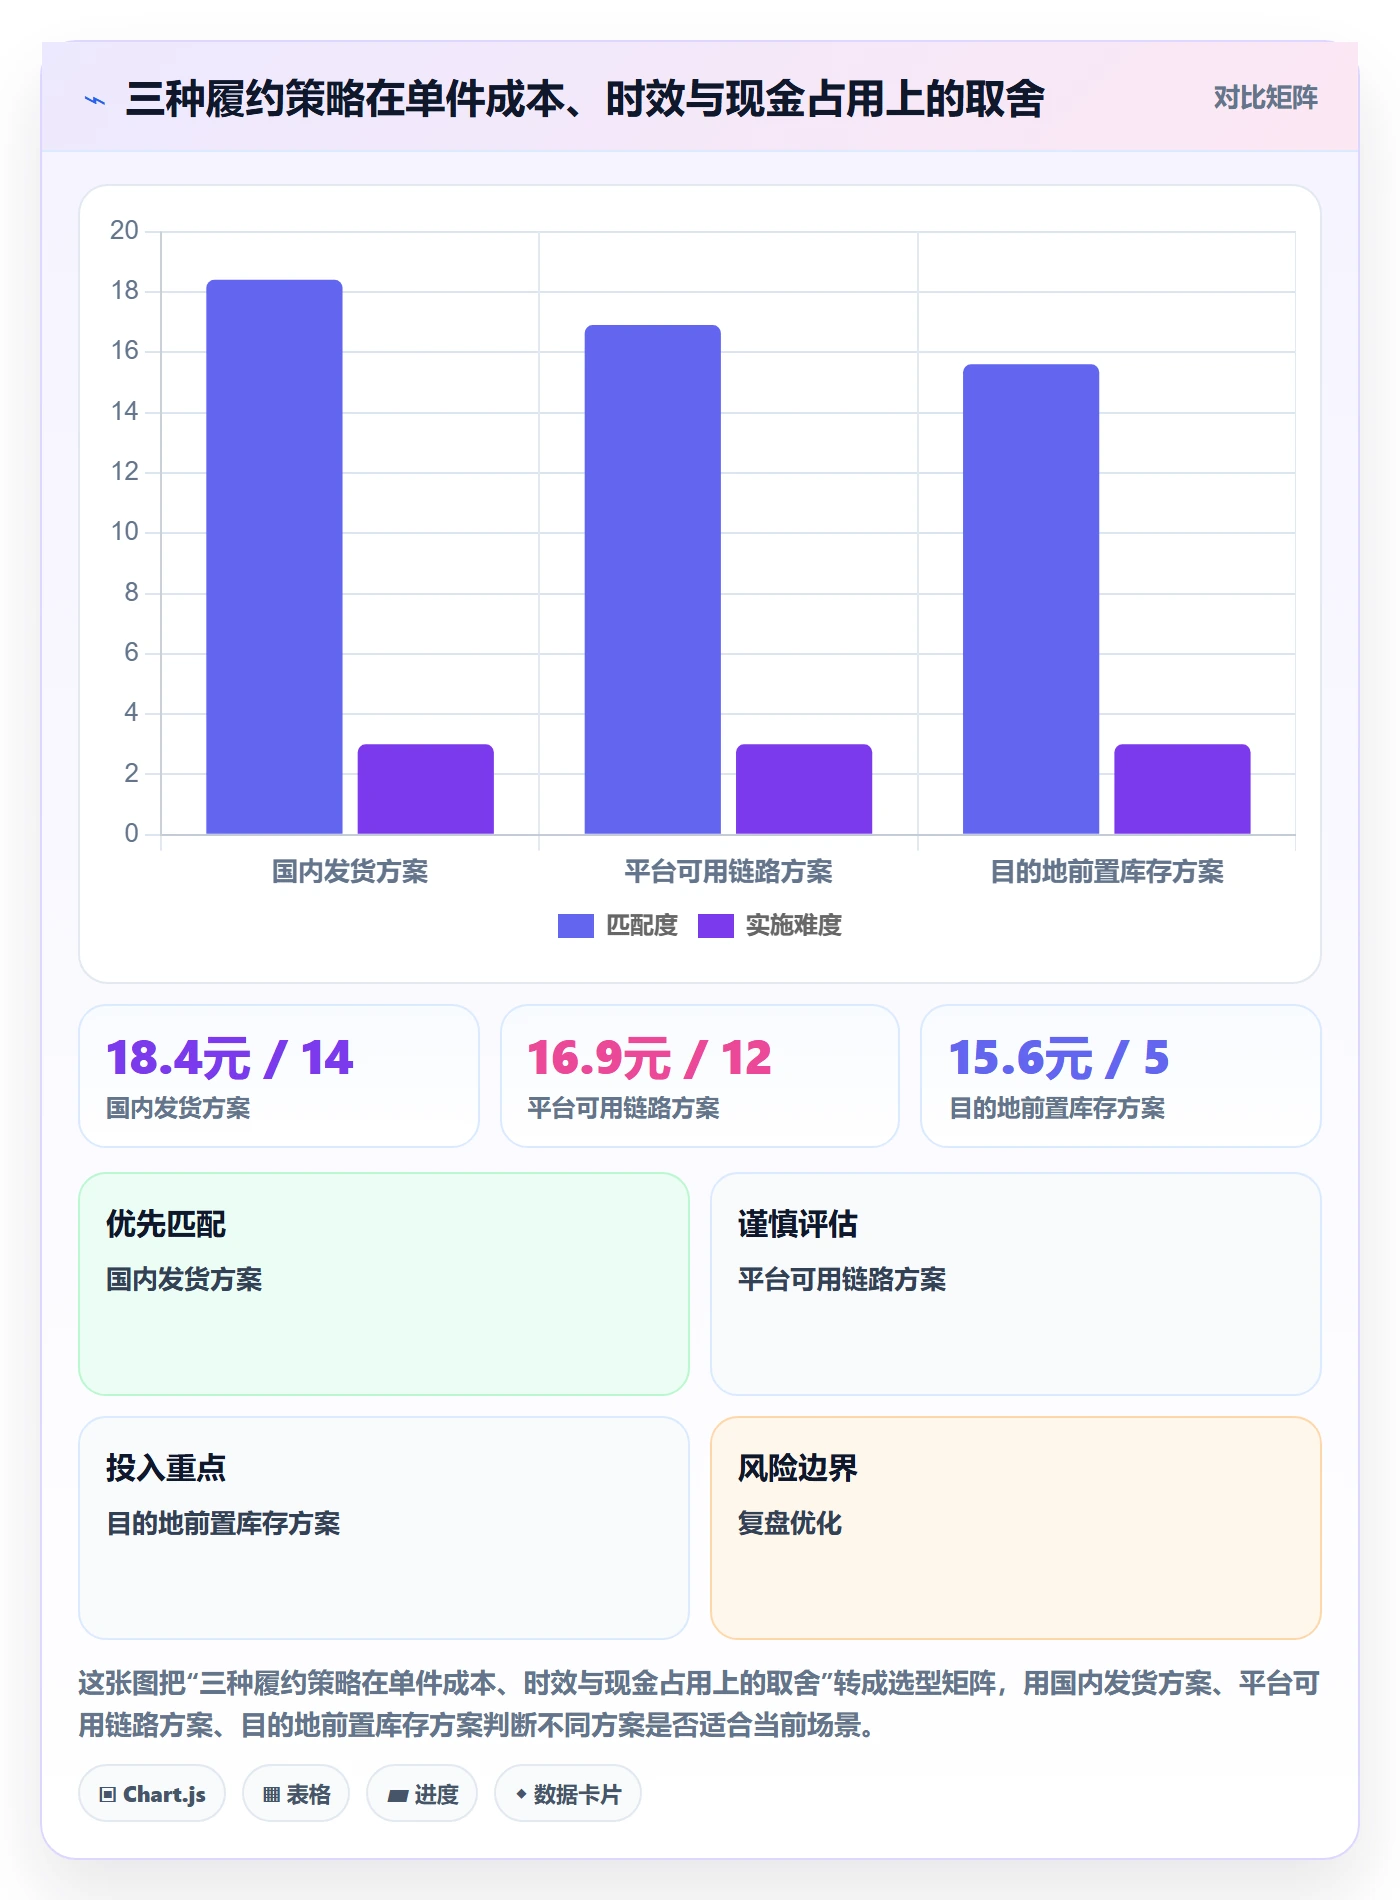Viewport: 1400px width, 1900px height.
Task: Click the bar icon in 进度 chip
Action: point(397,1796)
